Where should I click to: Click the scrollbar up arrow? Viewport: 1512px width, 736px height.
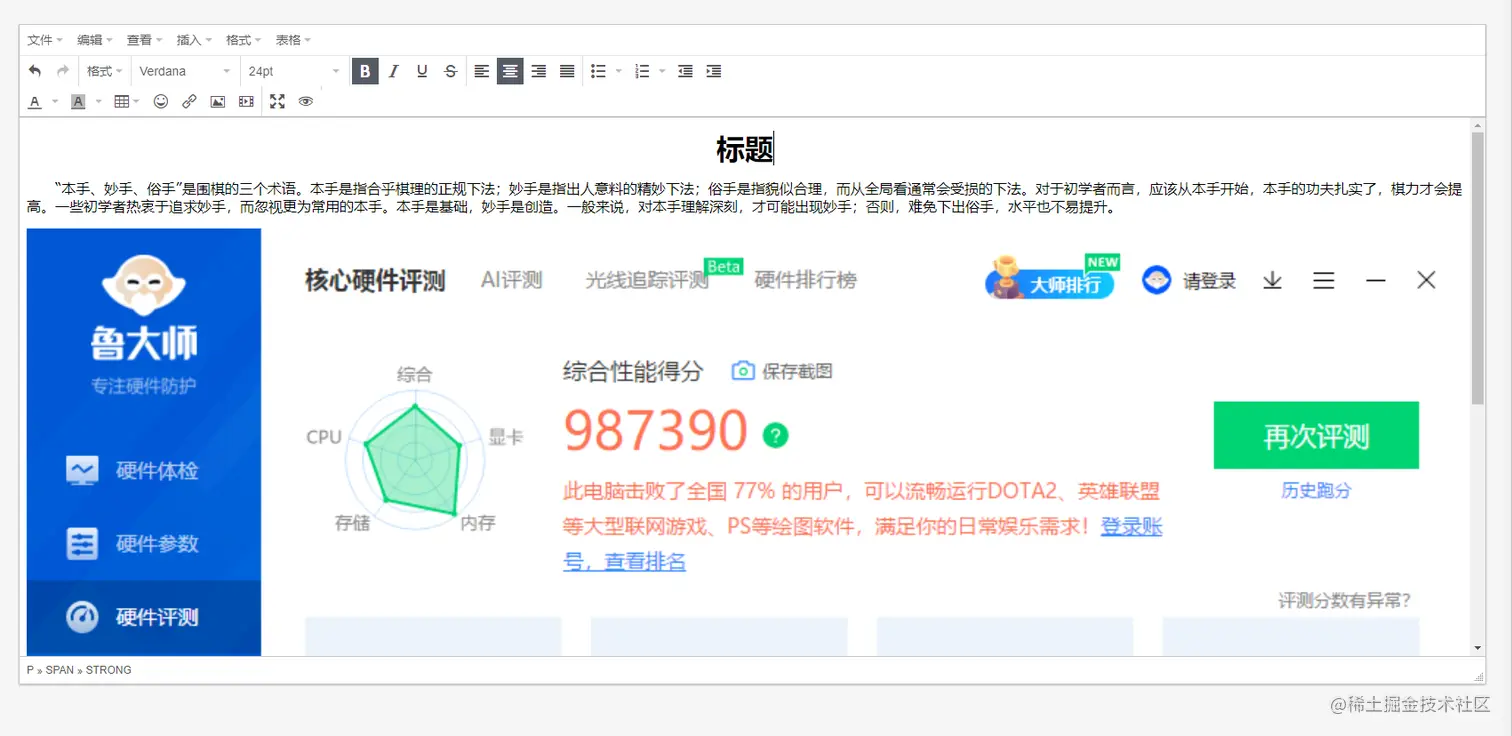coord(1478,125)
